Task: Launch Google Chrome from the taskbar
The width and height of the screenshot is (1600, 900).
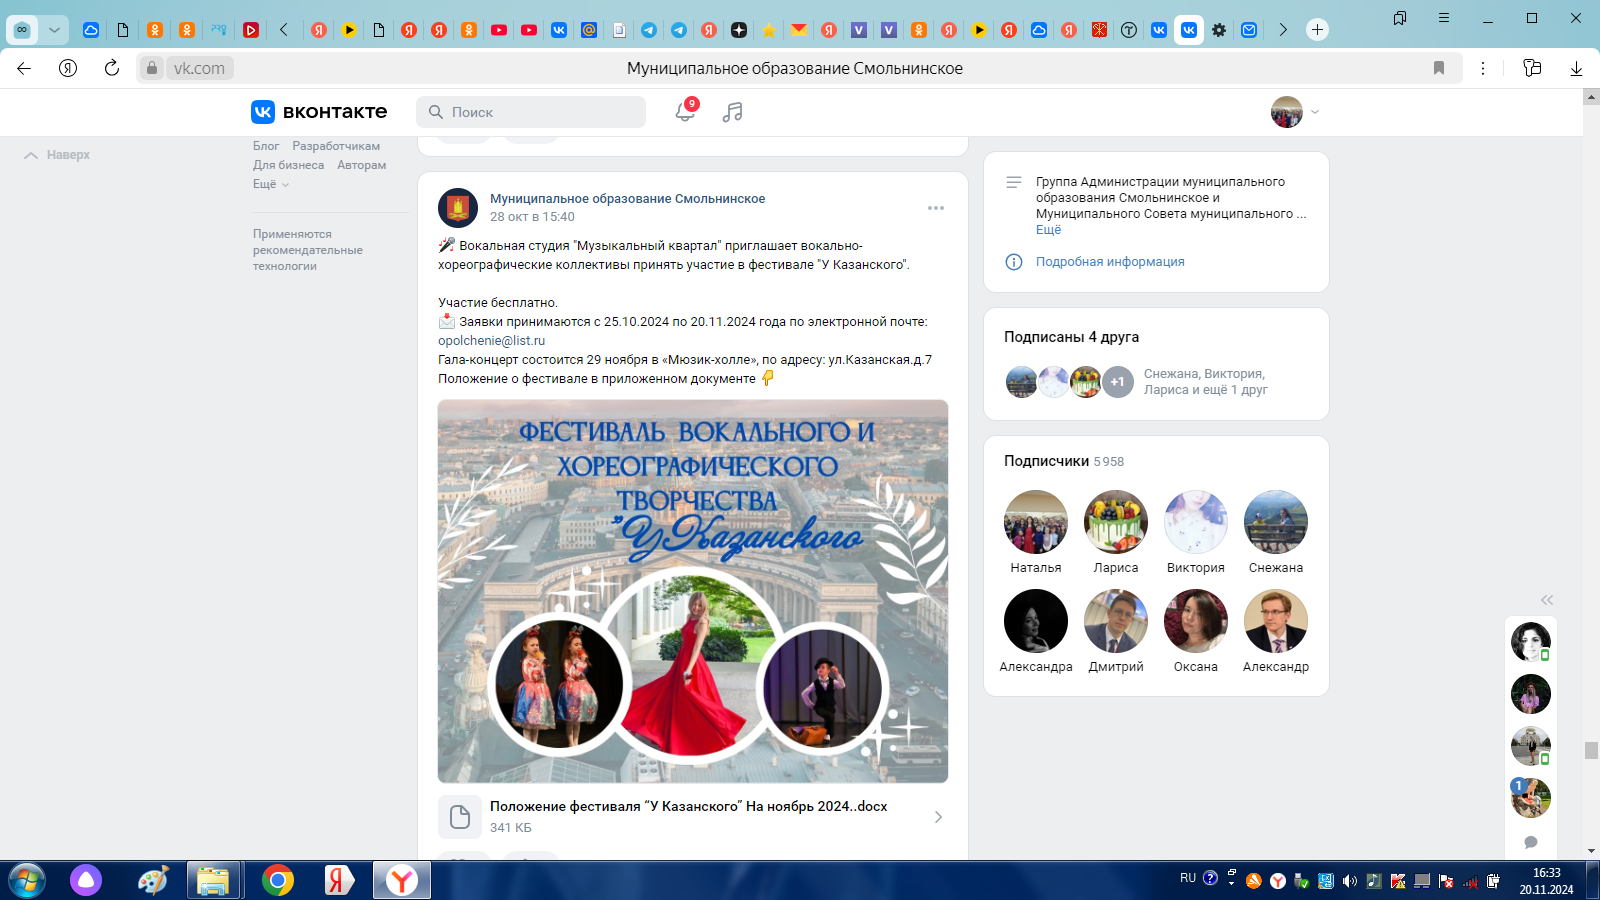Action: pos(278,880)
